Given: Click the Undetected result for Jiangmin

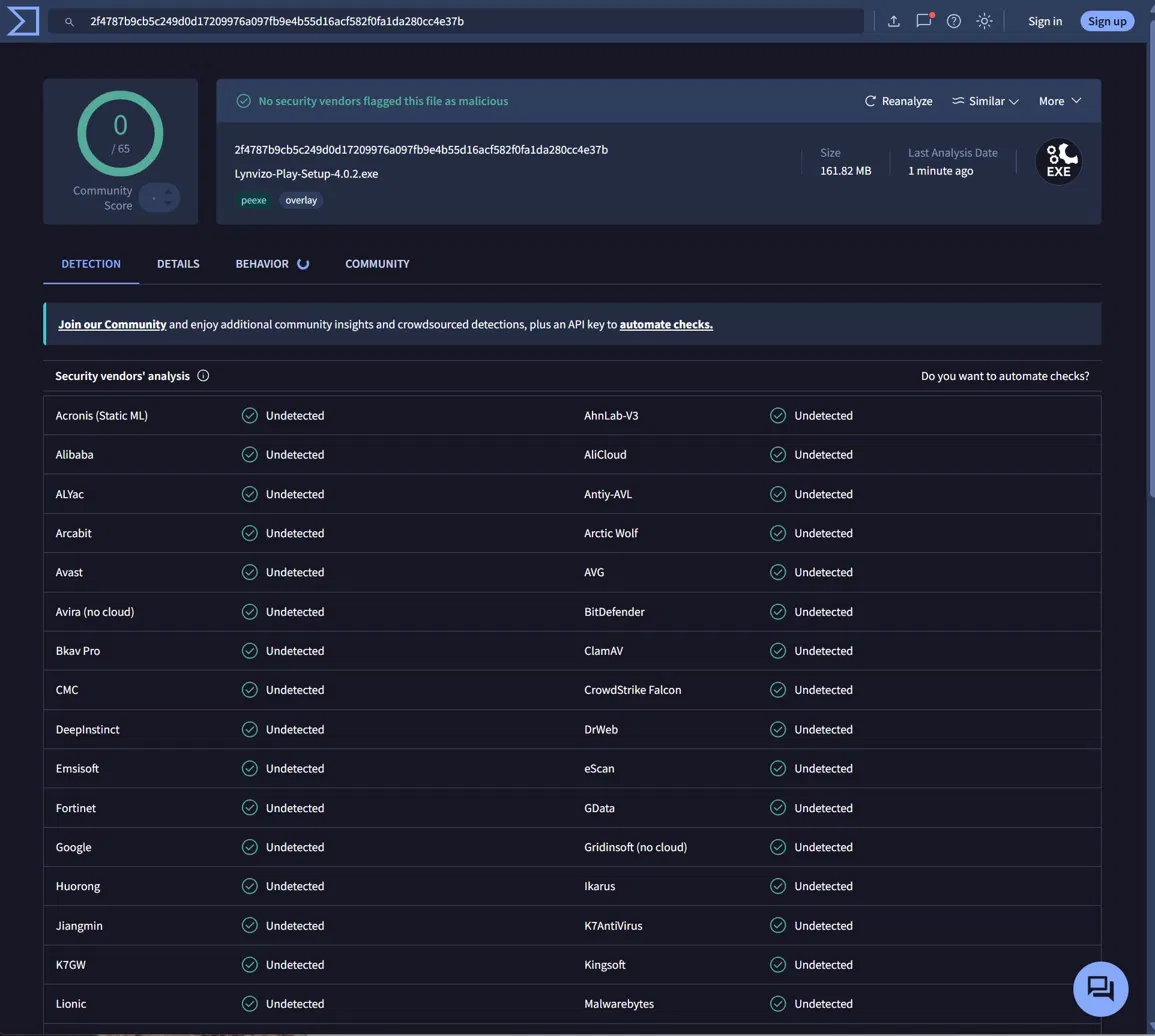Looking at the screenshot, I should [295, 925].
